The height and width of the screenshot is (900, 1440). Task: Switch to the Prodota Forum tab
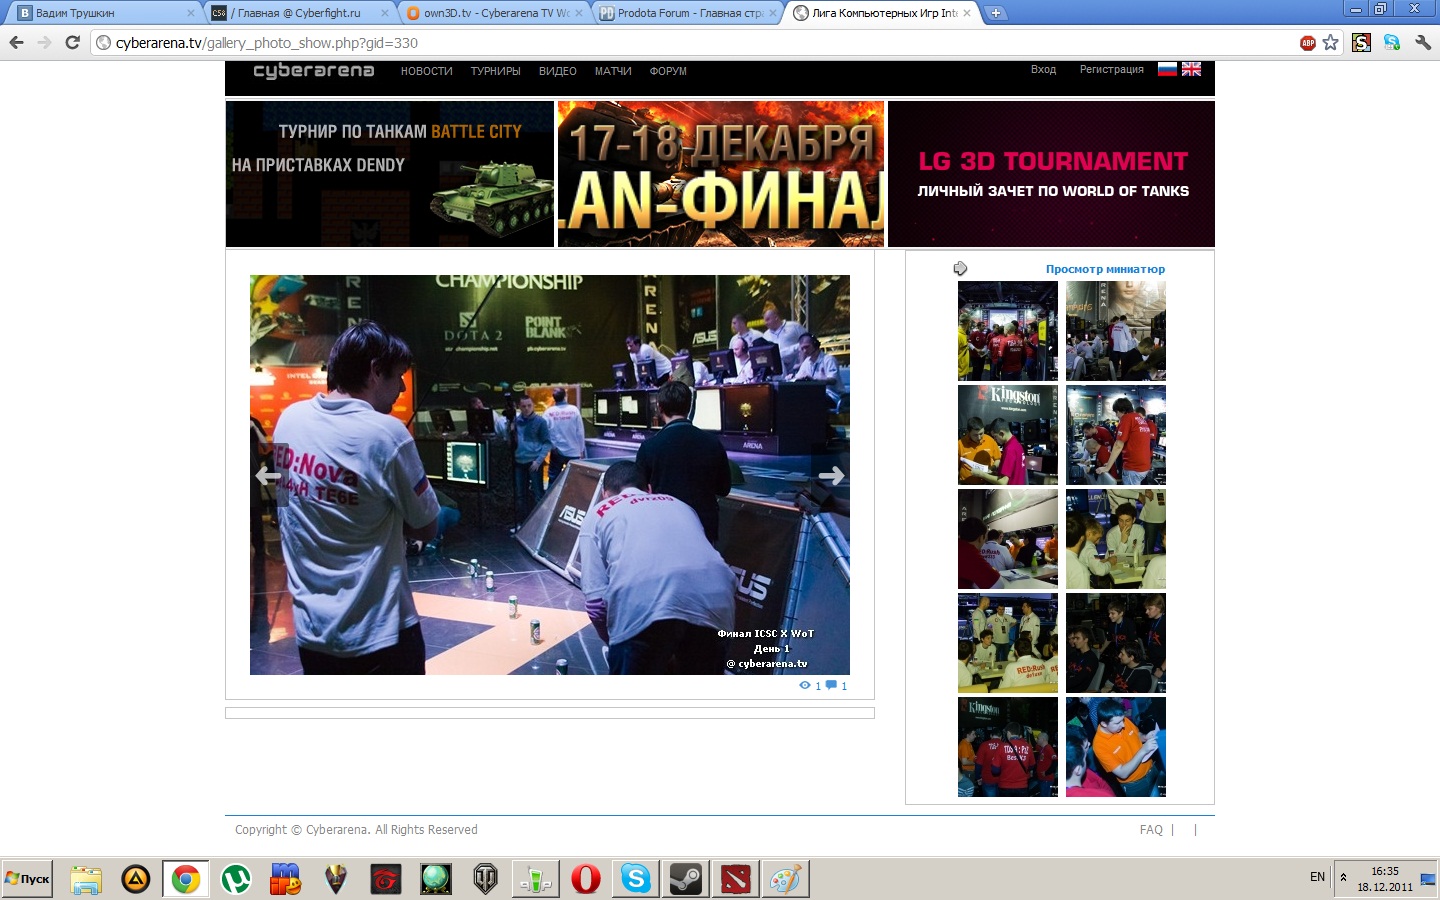point(687,13)
